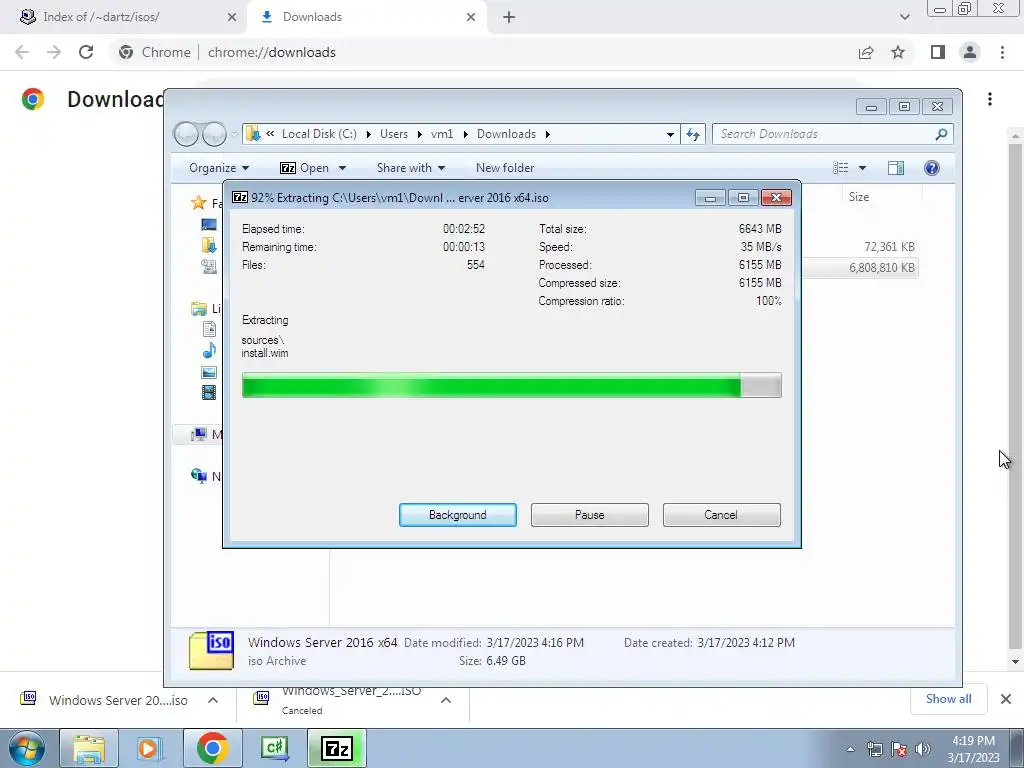Open Chrome three-dot main menu

(1002, 52)
